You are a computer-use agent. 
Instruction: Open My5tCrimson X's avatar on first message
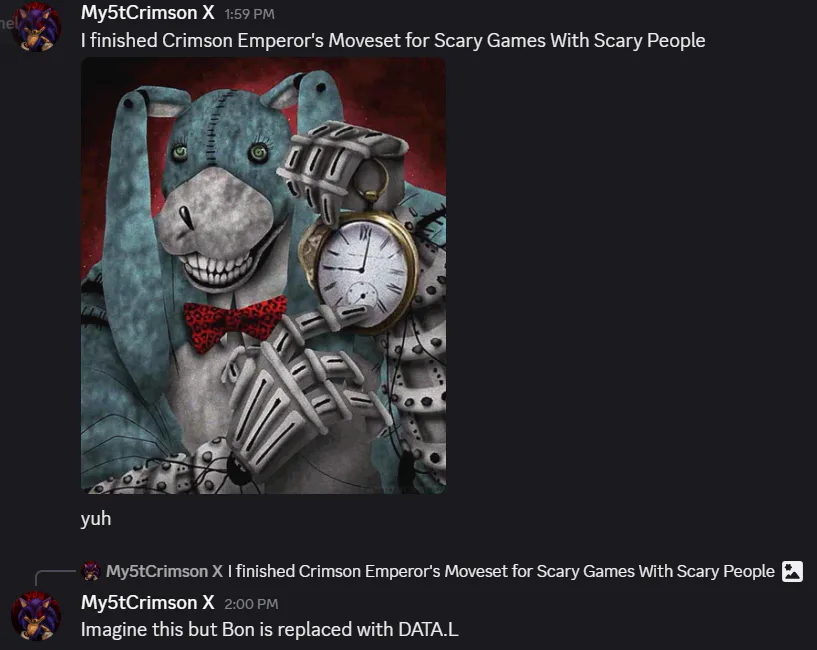pyautogui.click(x=36, y=26)
